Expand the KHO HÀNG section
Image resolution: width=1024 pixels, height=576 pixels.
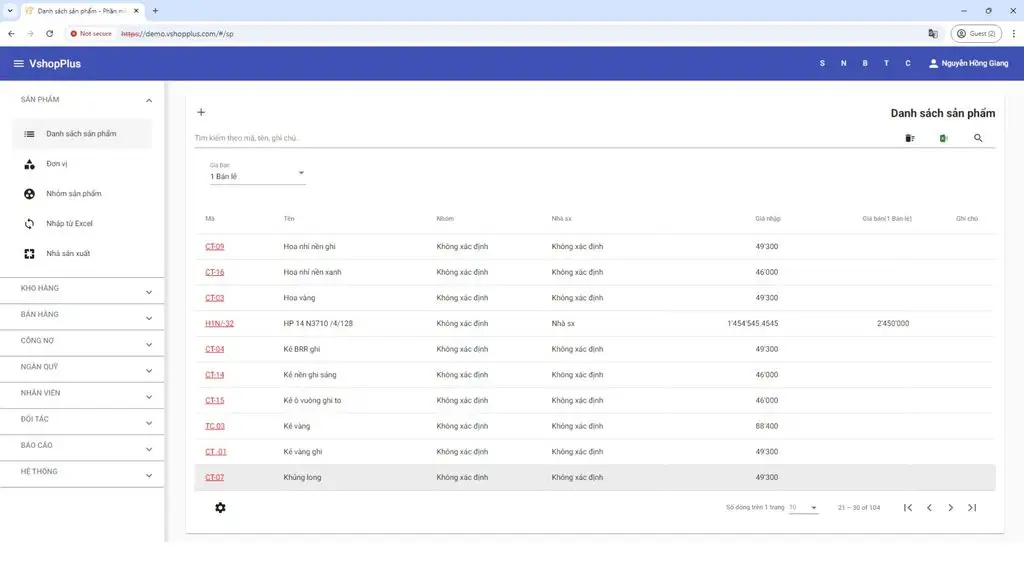pyautogui.click(x=82, y=290)
